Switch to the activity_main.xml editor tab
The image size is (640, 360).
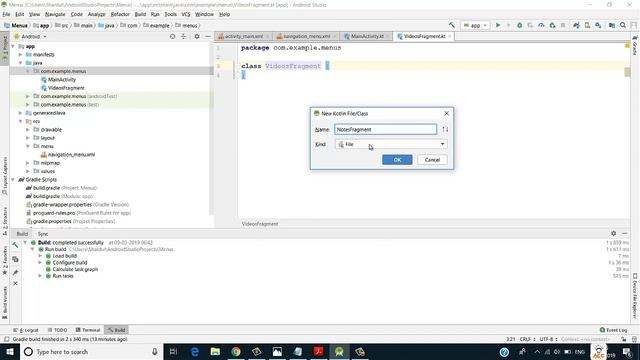pos(244,36)
